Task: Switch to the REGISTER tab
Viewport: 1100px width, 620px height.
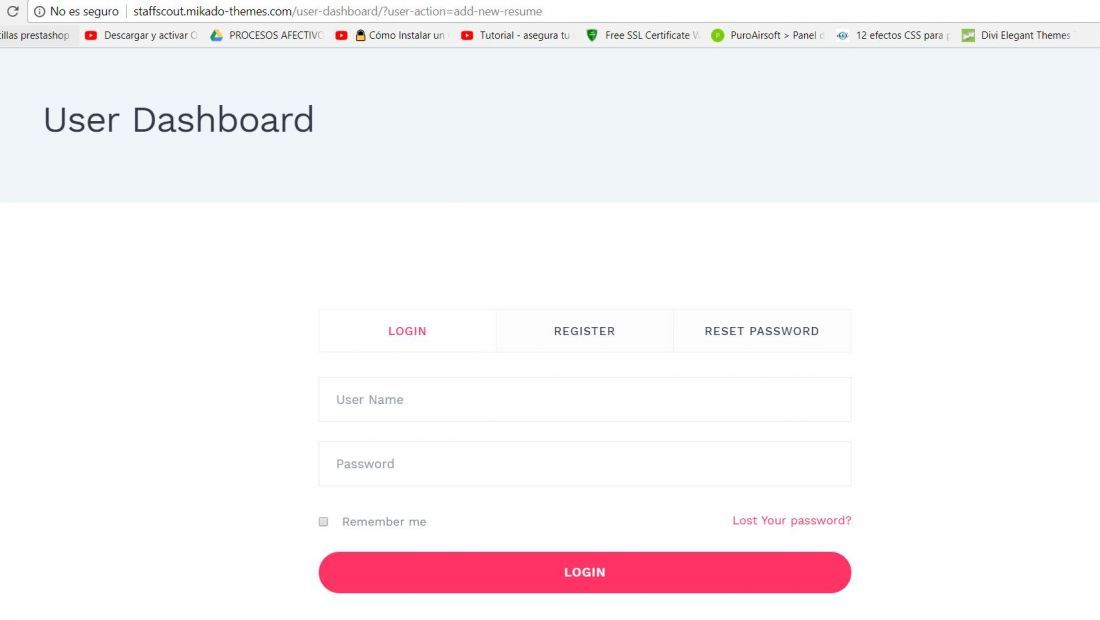Action: [584, 331]
